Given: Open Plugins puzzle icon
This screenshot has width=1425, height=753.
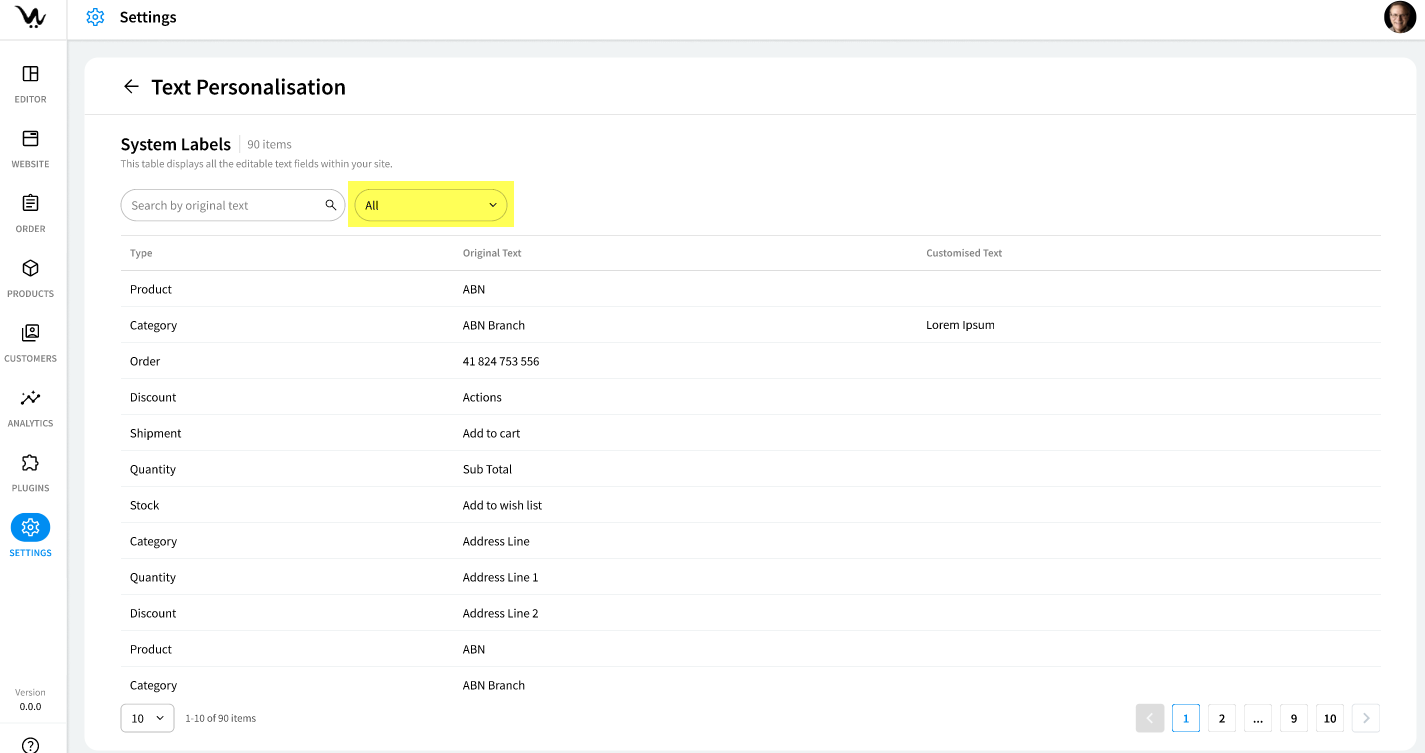Looking at the screenshot, I should pos(30,463).
